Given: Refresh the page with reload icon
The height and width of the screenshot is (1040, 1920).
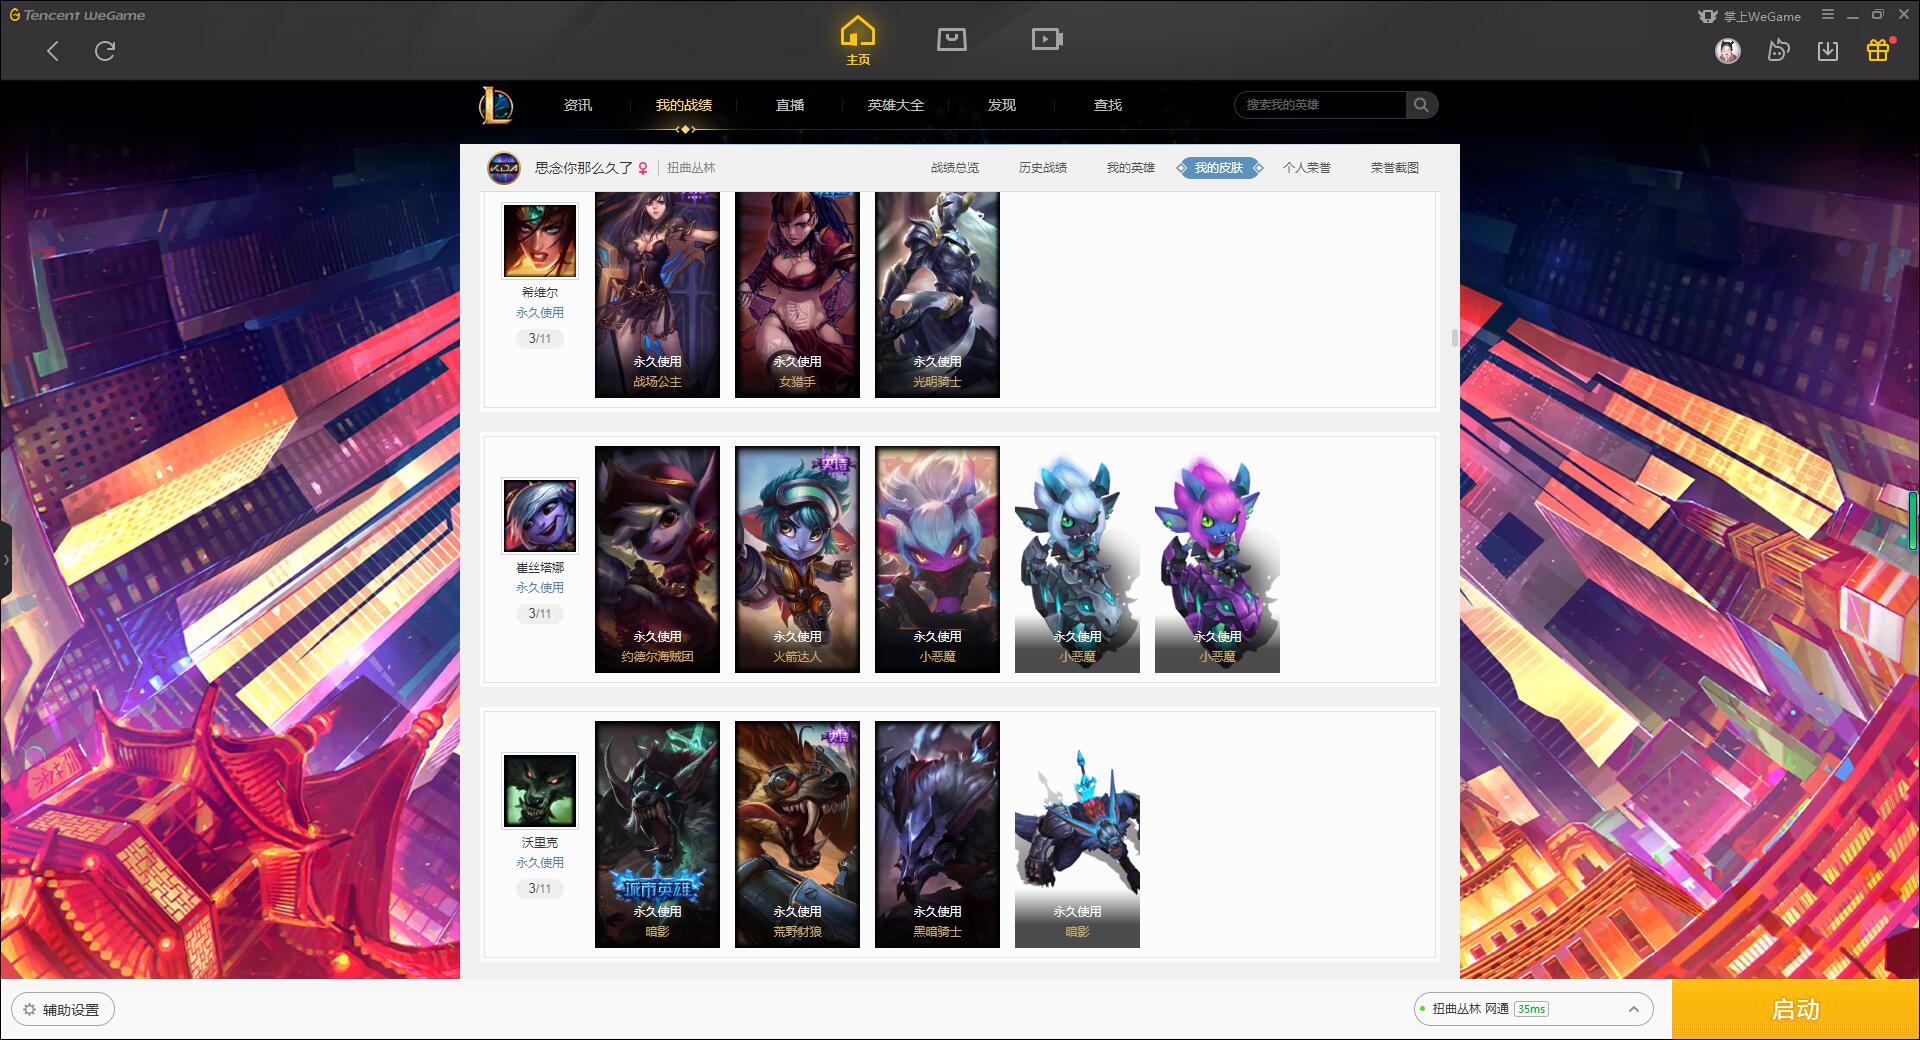Looking at the screenshot, I should pyautogui.click(x=105, y=51).
